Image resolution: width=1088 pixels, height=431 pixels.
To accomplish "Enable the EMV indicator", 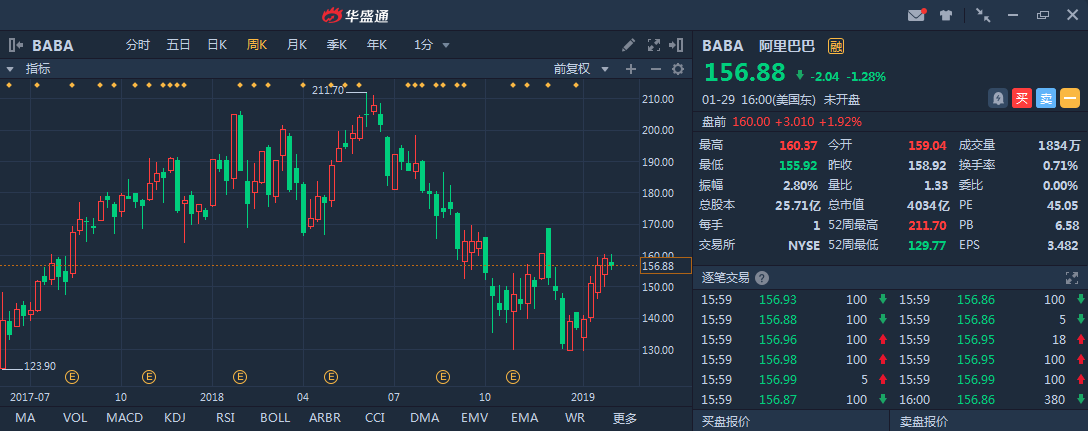I will 475,418.
